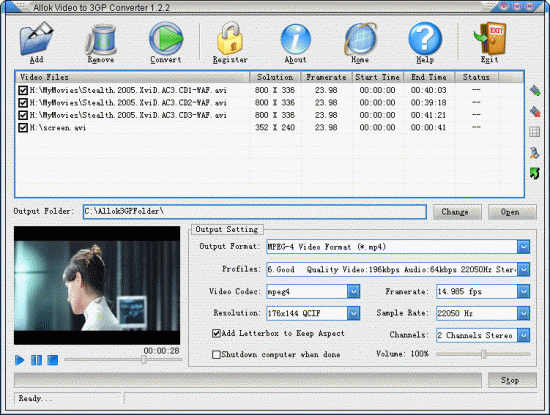This screenshot has height=415, width=550.
Task: Click the tools icon beside the list
Action: click(x=535, y=153)
